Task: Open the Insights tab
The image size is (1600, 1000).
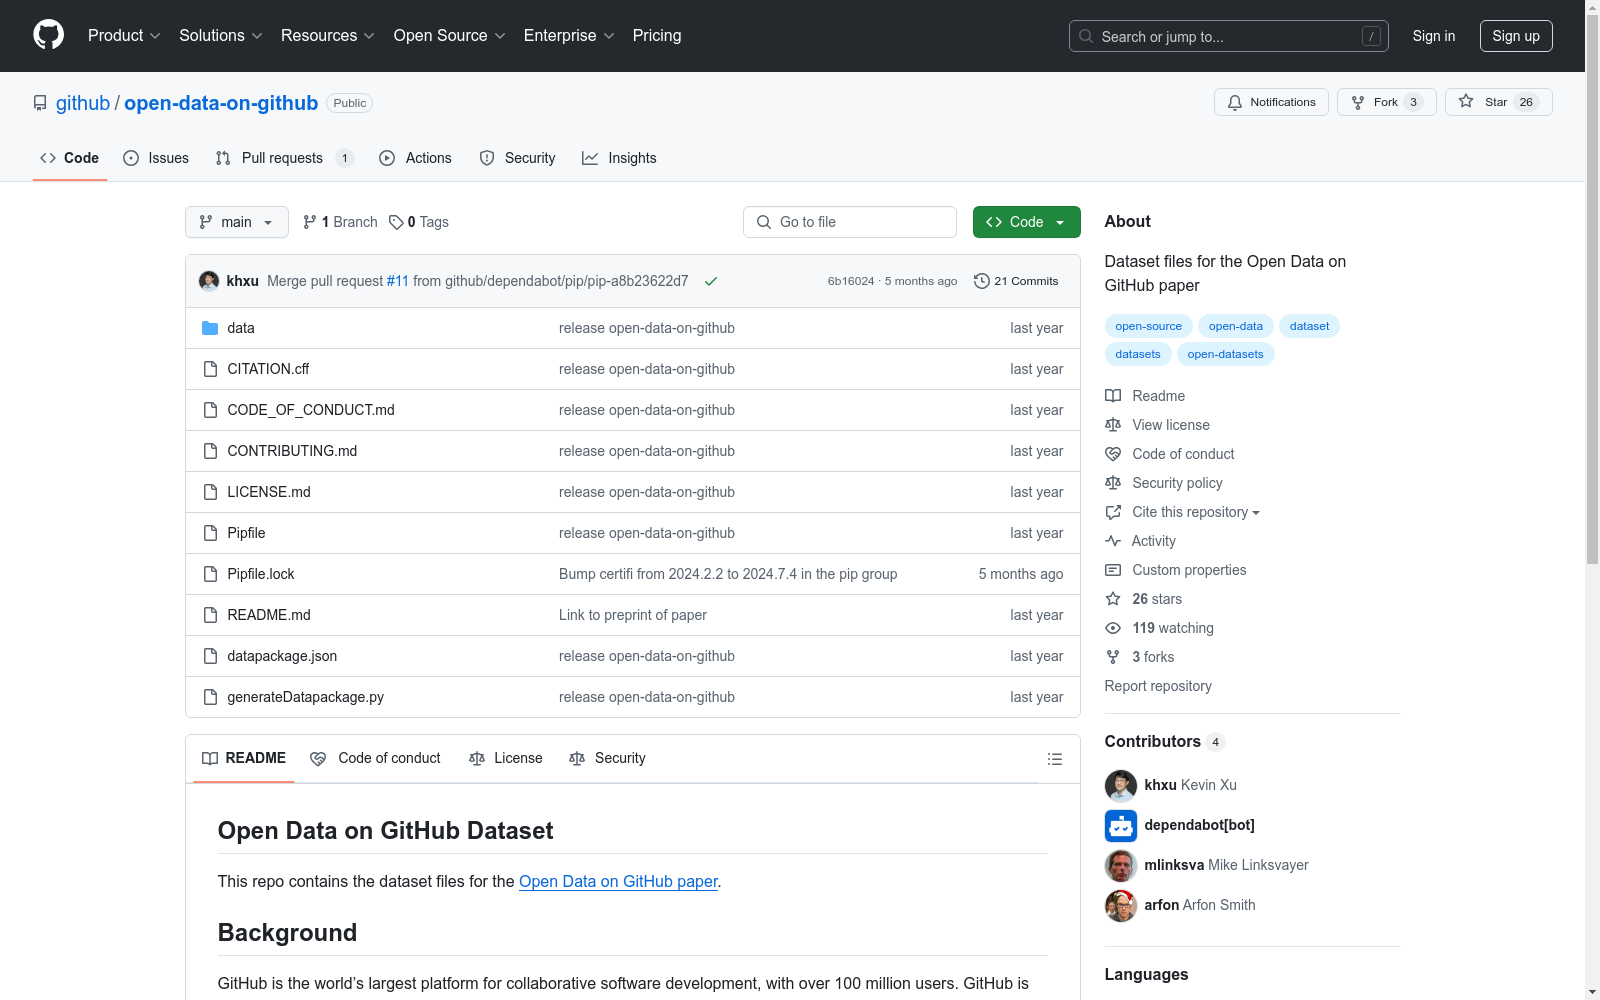Action: [x=620, y=158]
